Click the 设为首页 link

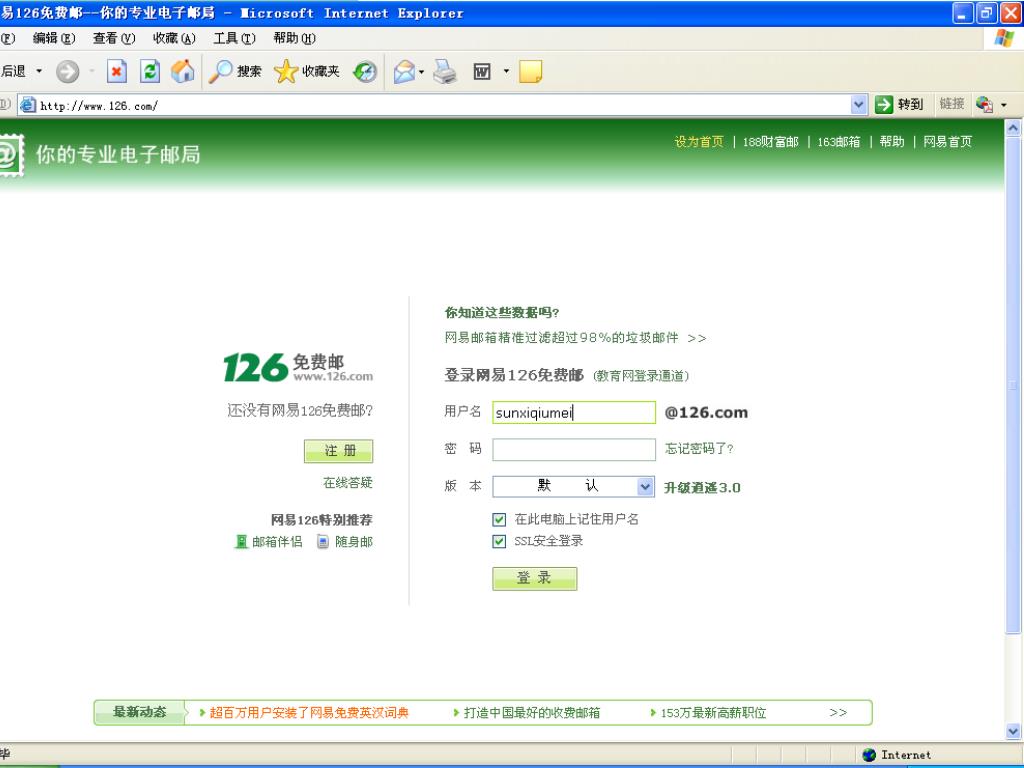[699, 142]
